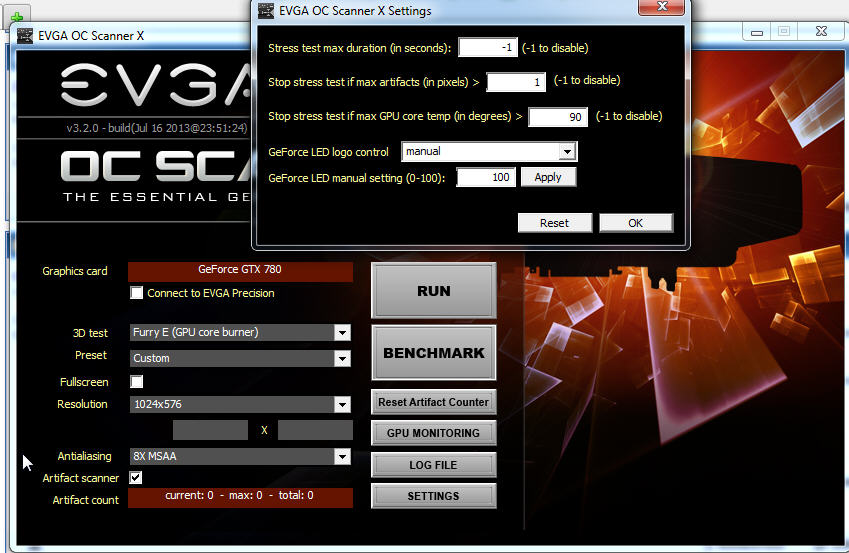Toggle the Fullscreen checkbox

(x=136, y=382)
